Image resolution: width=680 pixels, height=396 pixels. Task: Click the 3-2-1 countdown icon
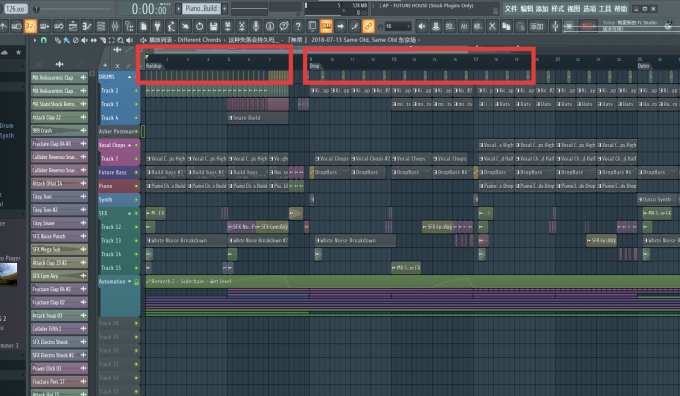coord(30,26)
